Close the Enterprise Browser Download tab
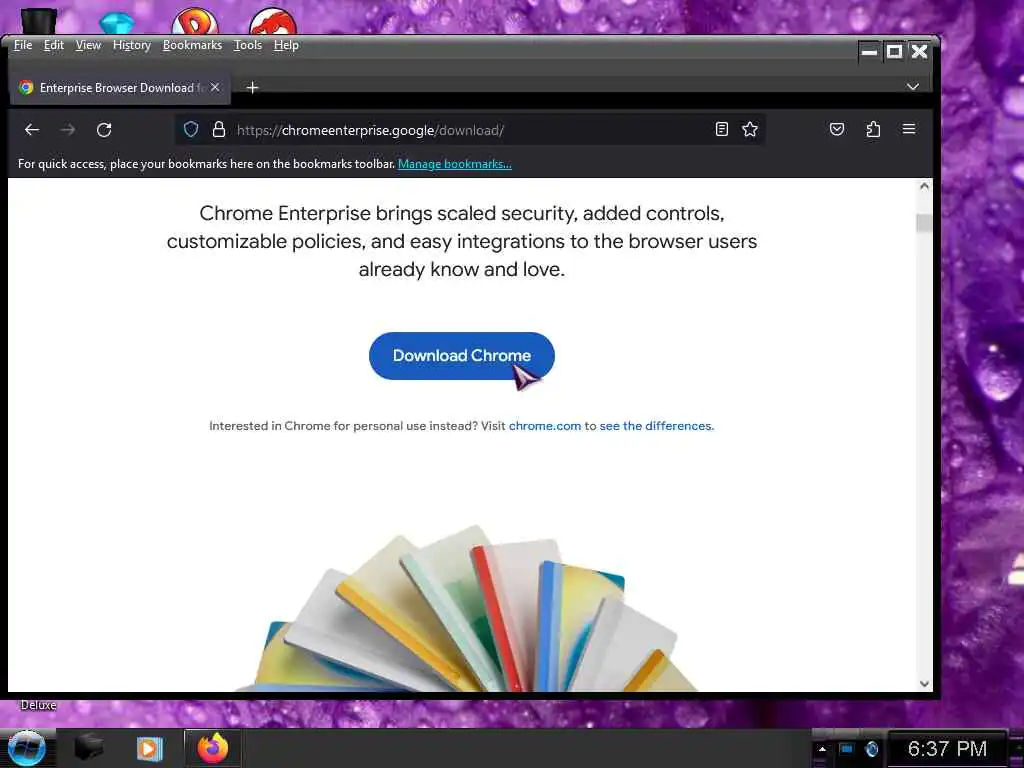This screenshot has height=768, width=1024. pyautogui.click(x=215, y=87)
